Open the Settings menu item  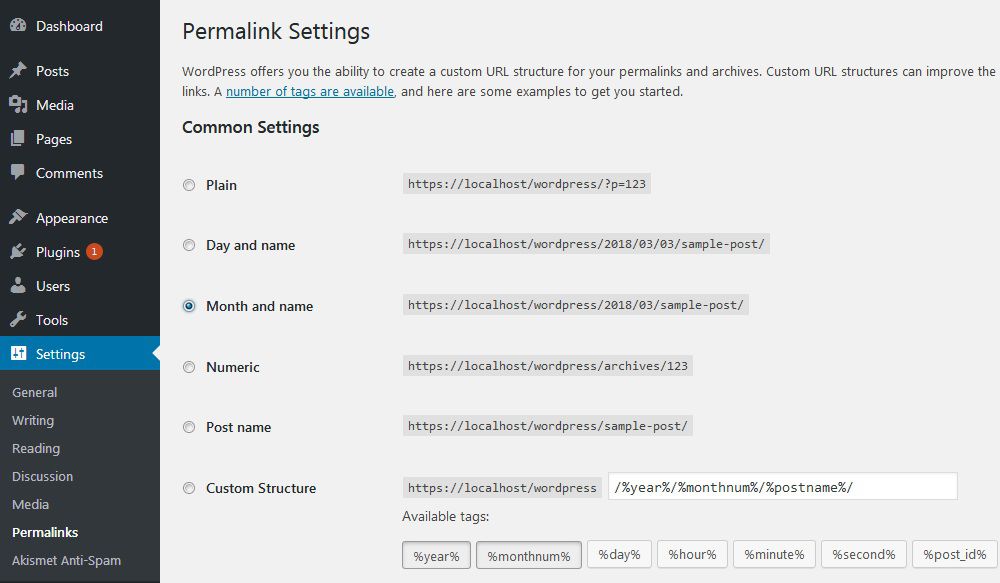pos(60,354)
